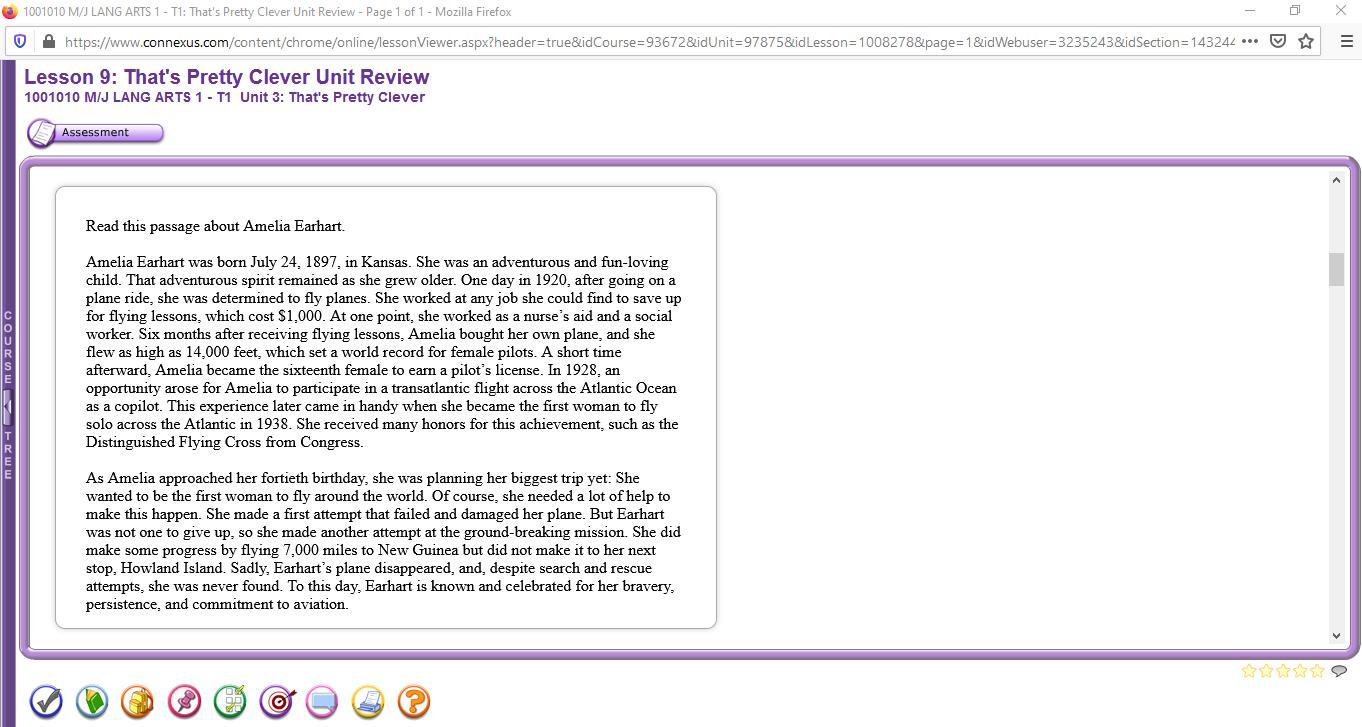Open the yellow backpack icon
The width and height of the screenshot is (1362, 727).
pos(138,702)
